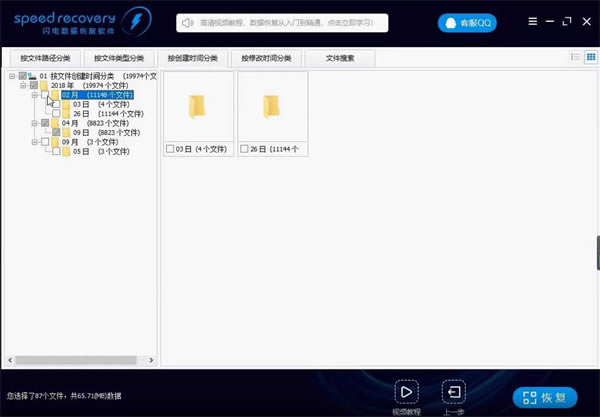Open the 文件搜索 tab
Viewport: 600px width, 417px height.
click(x=340, y=59)
